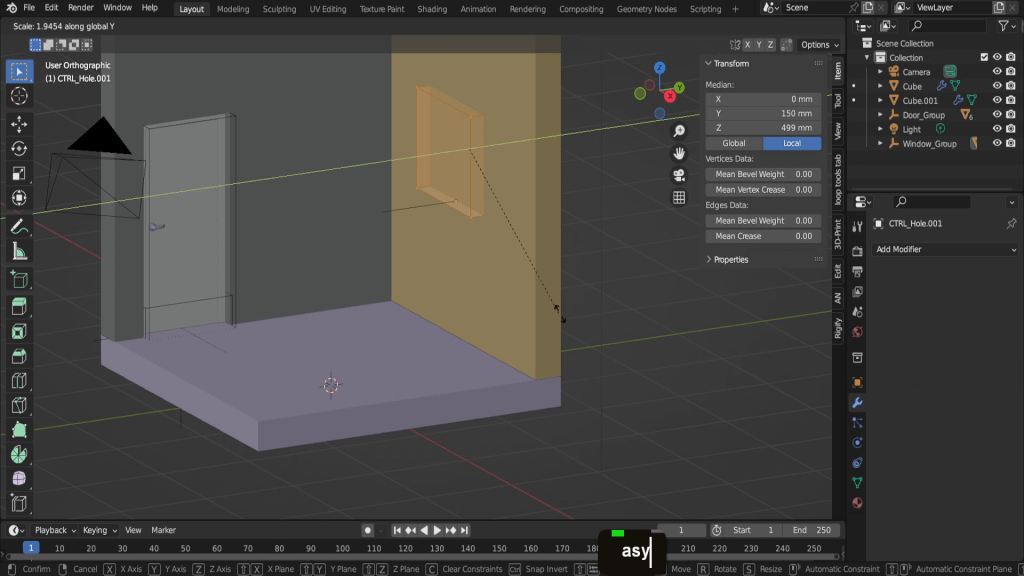Expand the Properties panel section
1024x576 pixels.
click(730, 259)
